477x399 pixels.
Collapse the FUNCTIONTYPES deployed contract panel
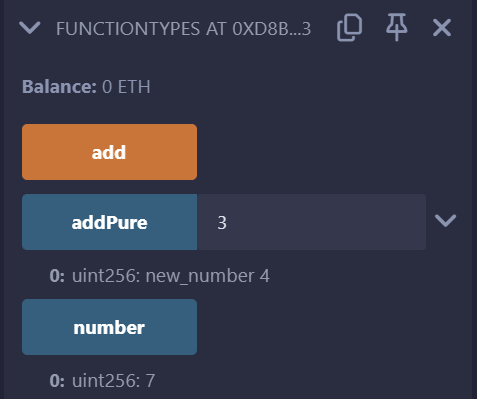[30, 28]
